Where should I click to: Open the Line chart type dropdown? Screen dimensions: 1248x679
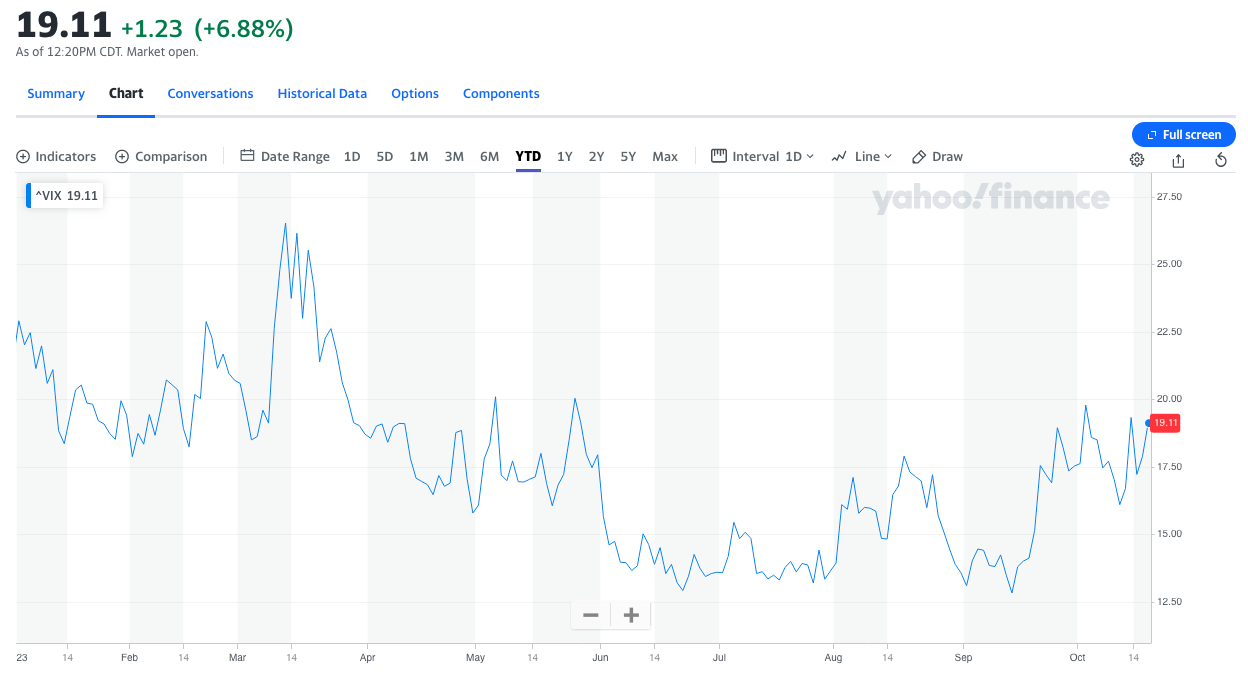[861, 156]
